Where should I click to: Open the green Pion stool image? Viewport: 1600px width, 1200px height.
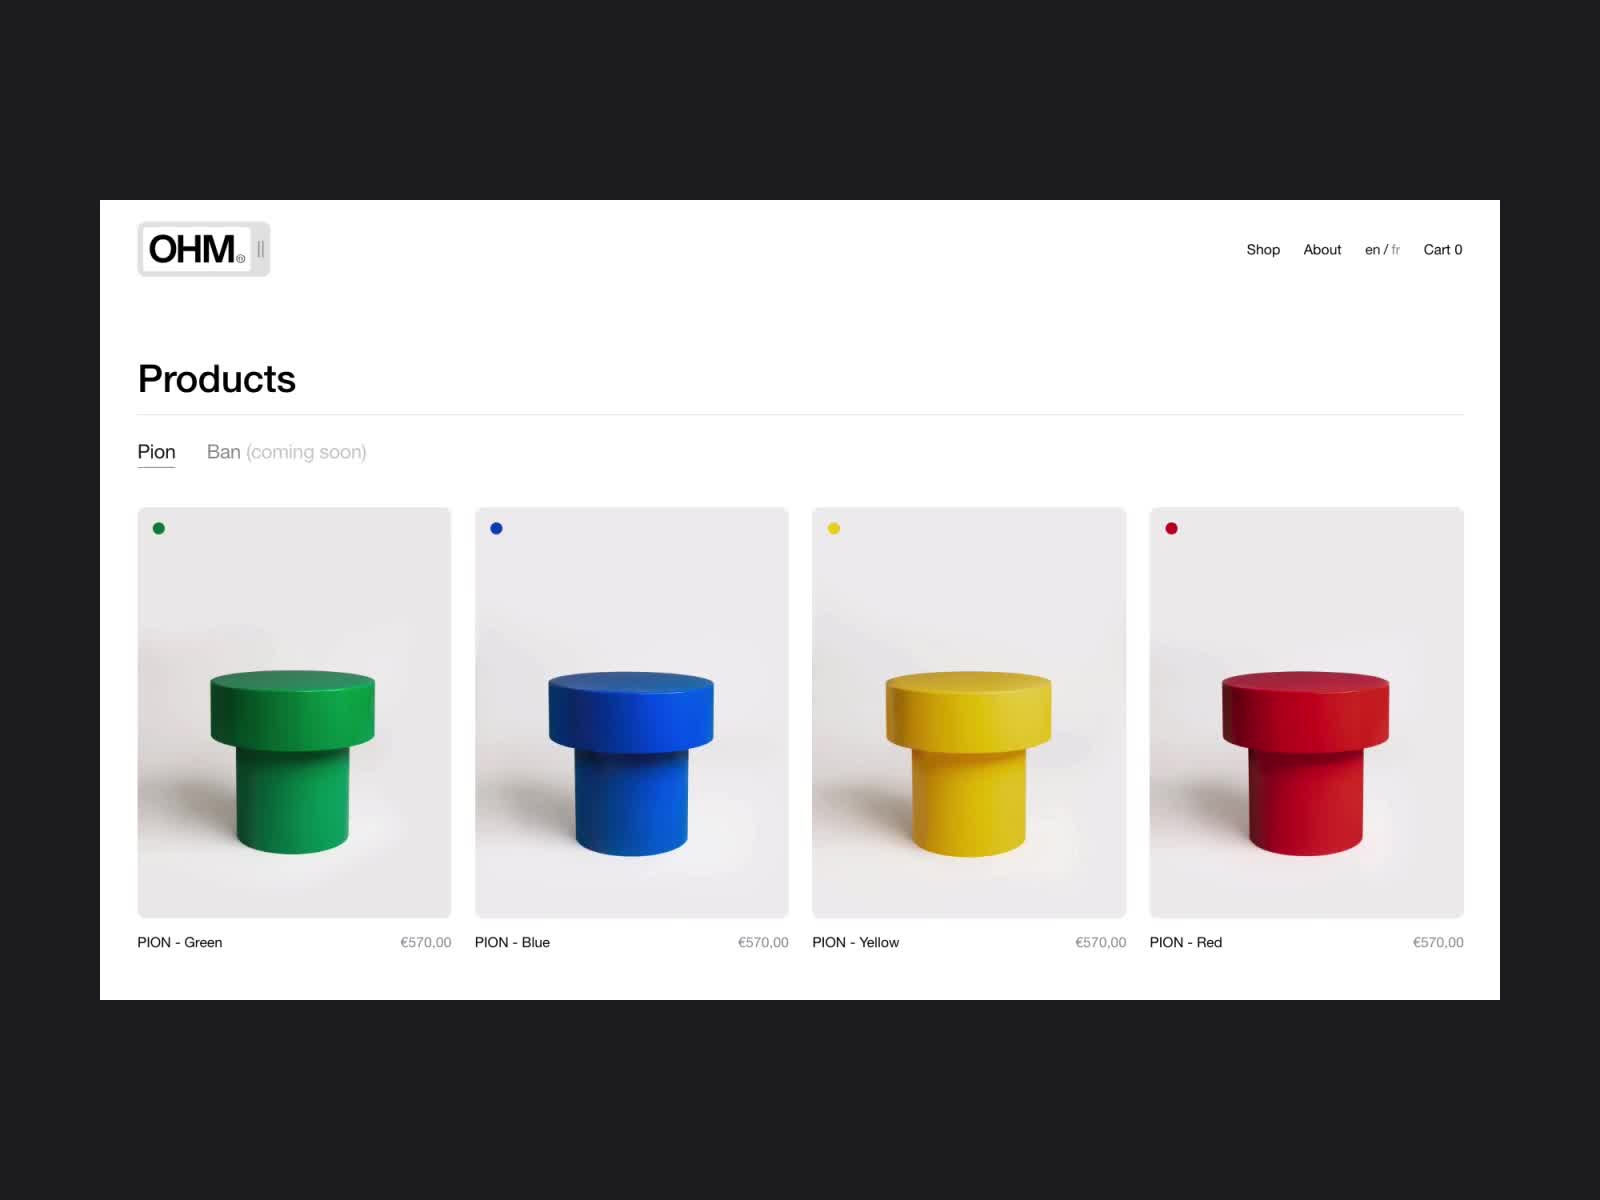(x=294, y=713)
